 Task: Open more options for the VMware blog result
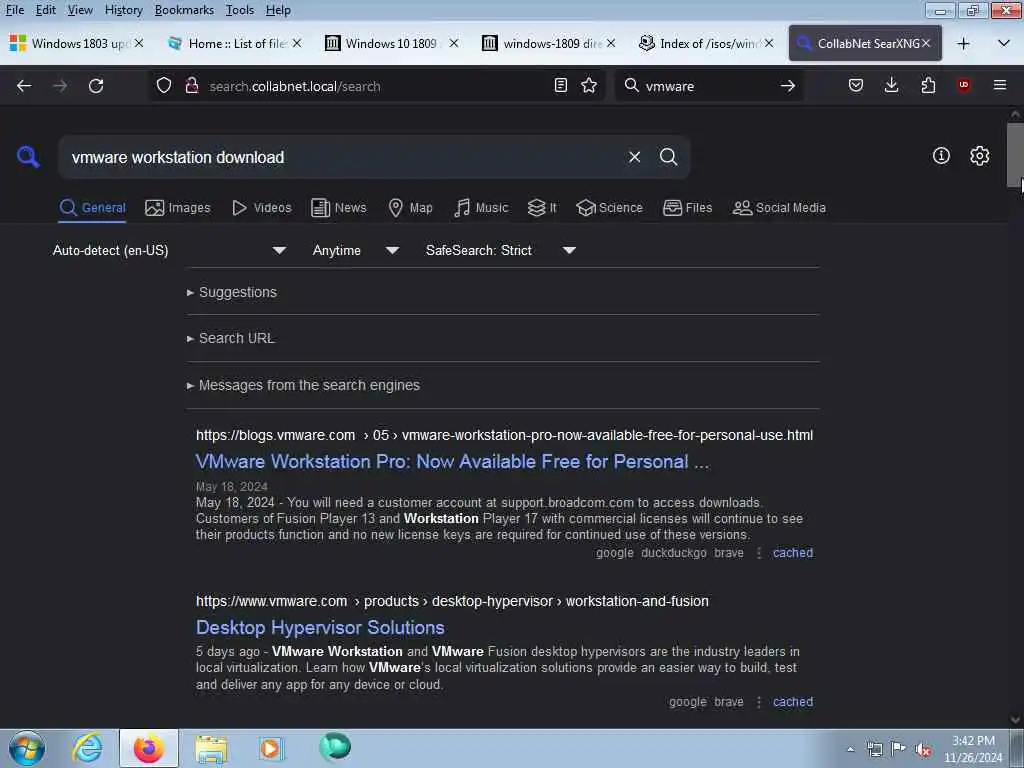coord(759,552)
